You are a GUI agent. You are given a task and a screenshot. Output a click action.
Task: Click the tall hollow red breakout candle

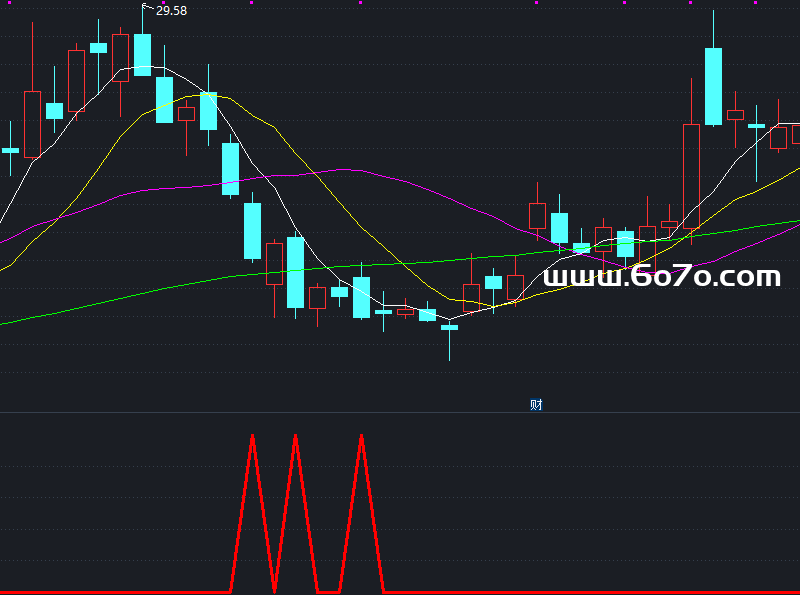tap(691, 175)
